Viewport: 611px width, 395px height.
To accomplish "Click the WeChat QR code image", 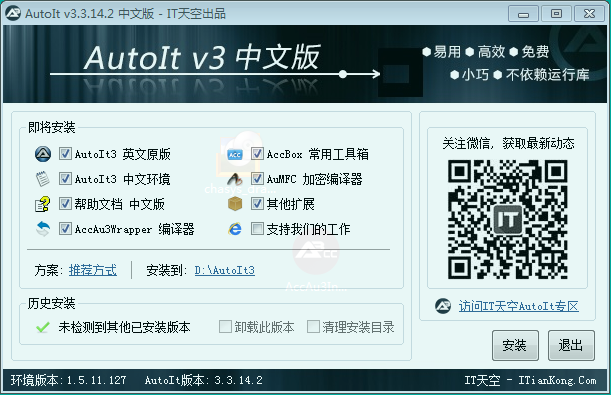I will (x=507, y=219).
